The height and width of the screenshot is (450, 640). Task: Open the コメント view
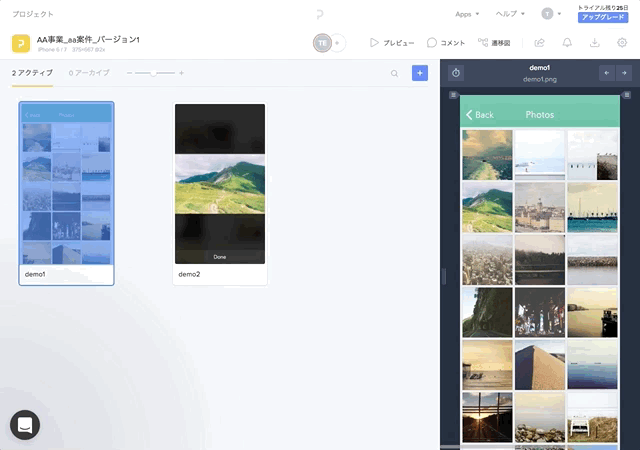(446, 43)
